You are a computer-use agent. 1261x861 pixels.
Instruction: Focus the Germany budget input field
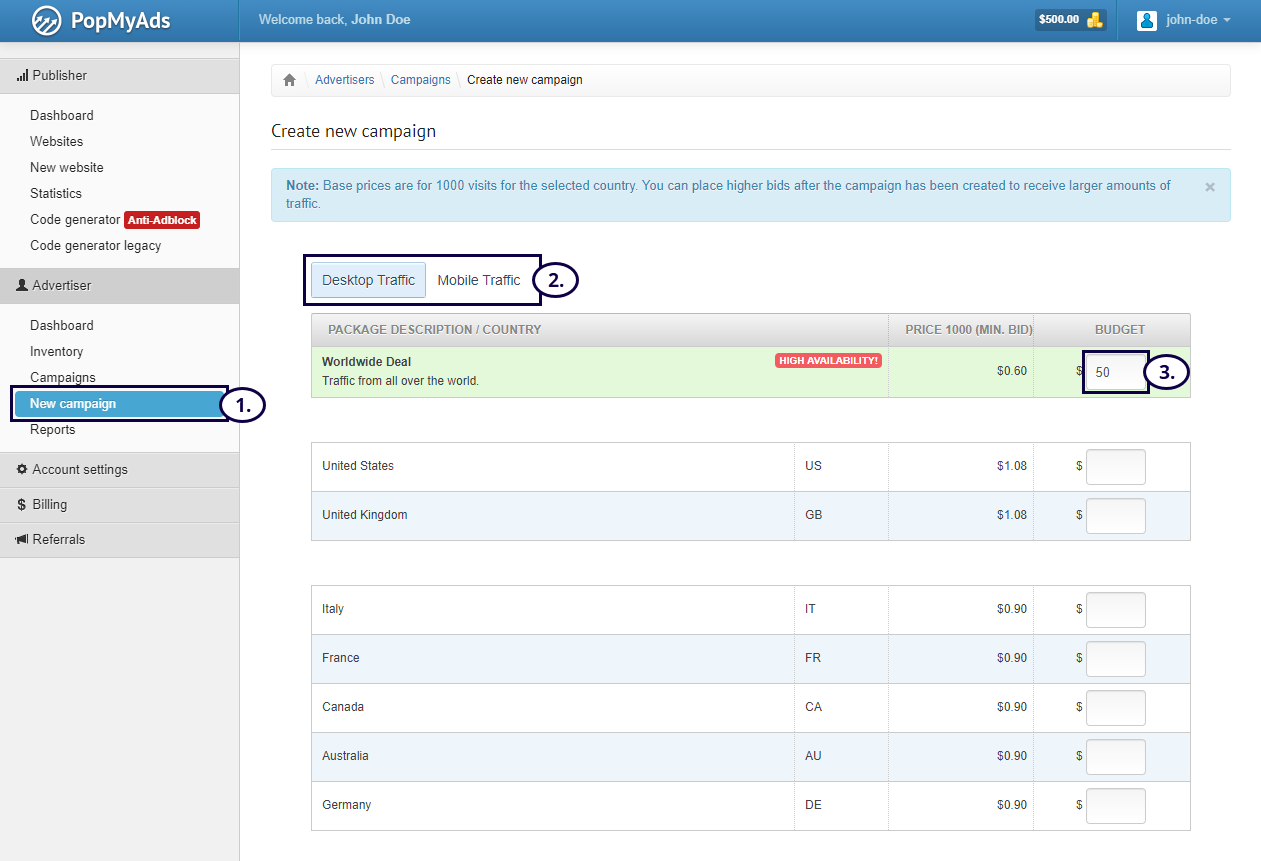(1115, 806)
